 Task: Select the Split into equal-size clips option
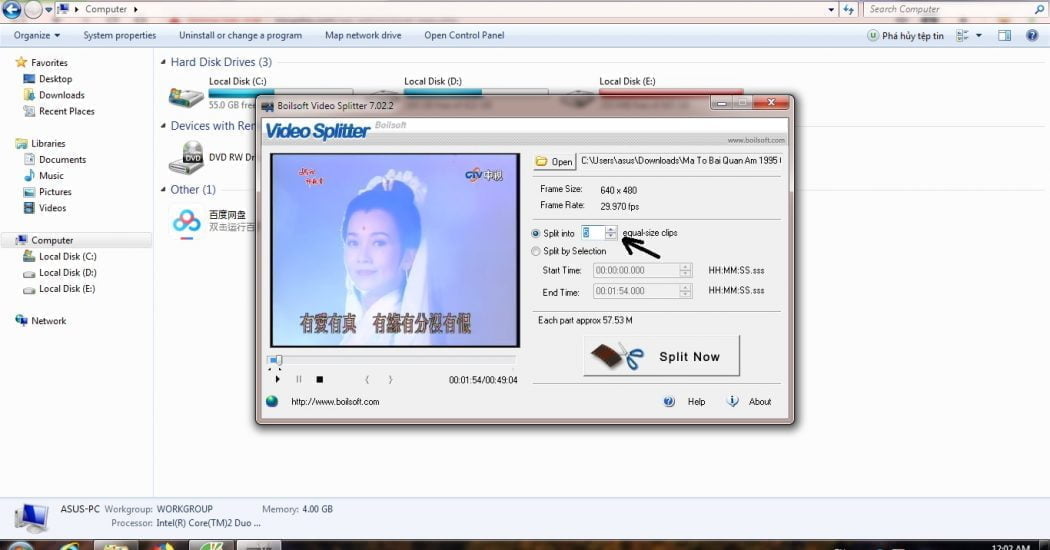pos(536,233)
